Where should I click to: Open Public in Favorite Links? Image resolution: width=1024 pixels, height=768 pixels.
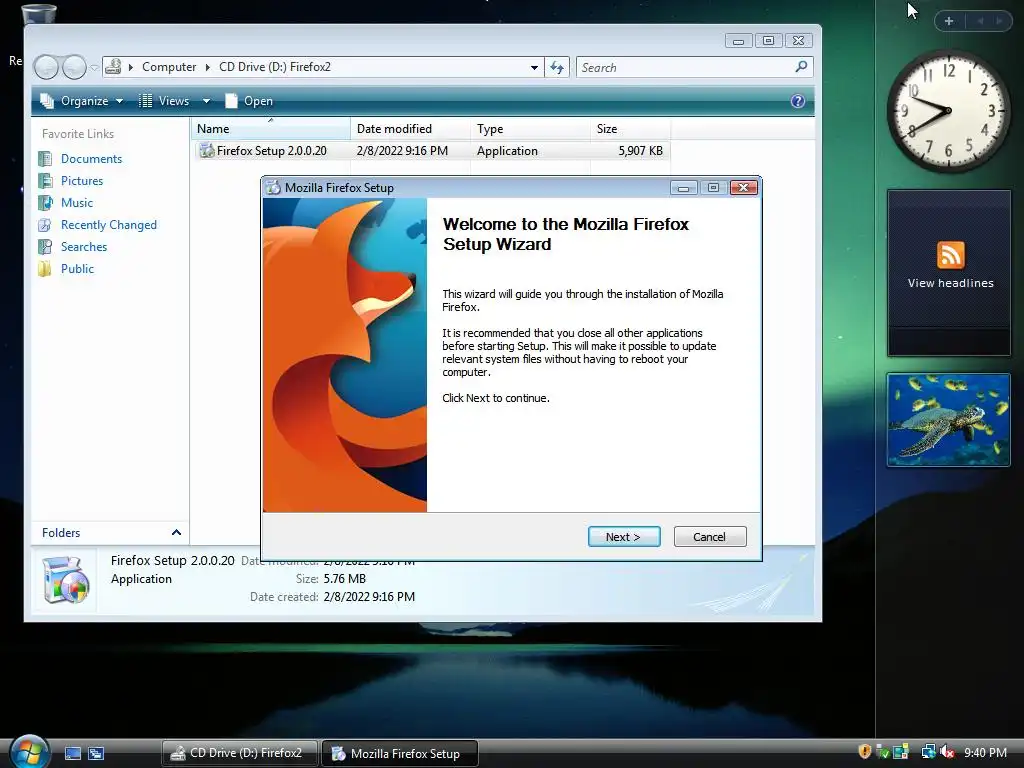coord(77,269)
